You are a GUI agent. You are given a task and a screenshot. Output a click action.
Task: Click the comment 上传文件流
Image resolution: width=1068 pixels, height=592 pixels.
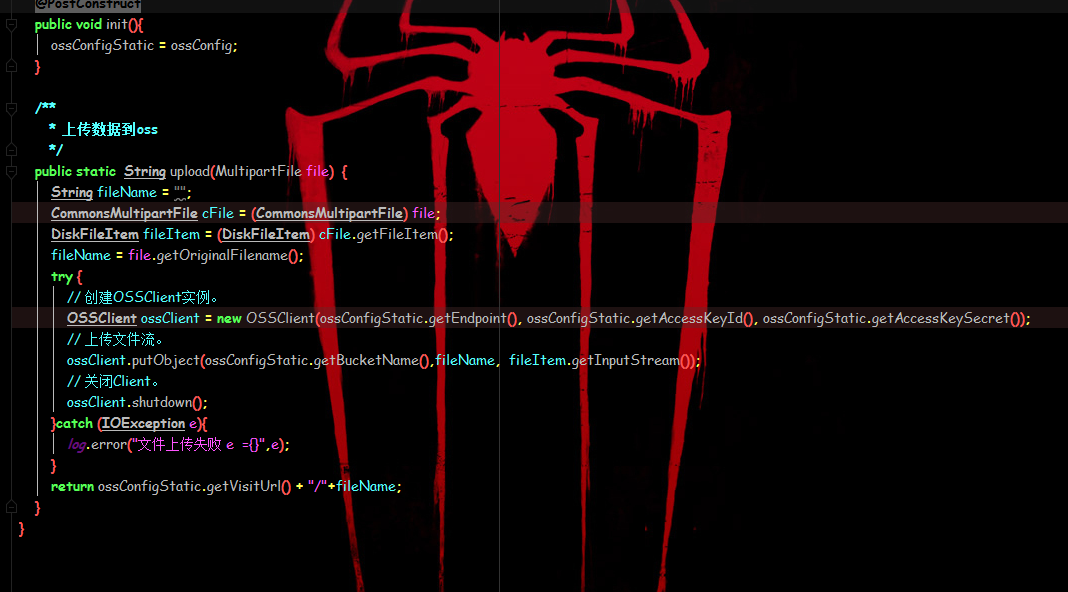click(114, 340)
